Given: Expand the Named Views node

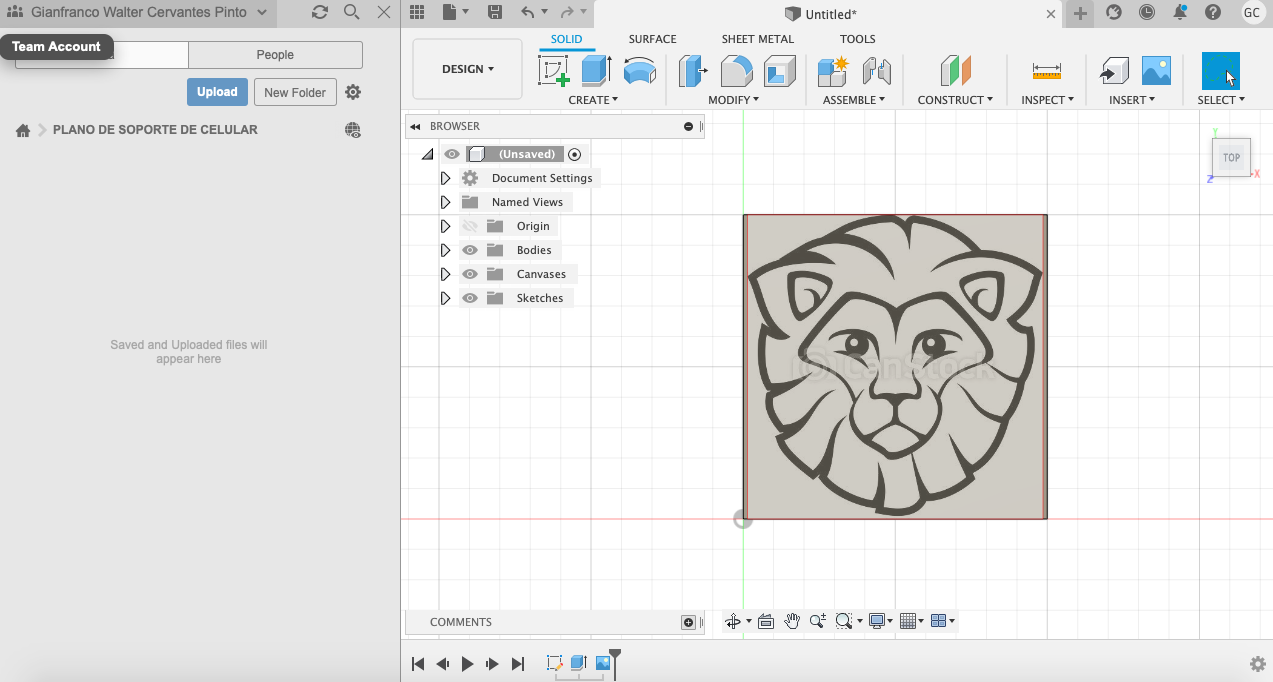Looking at the screenshot, I should (x=446, y=202).
